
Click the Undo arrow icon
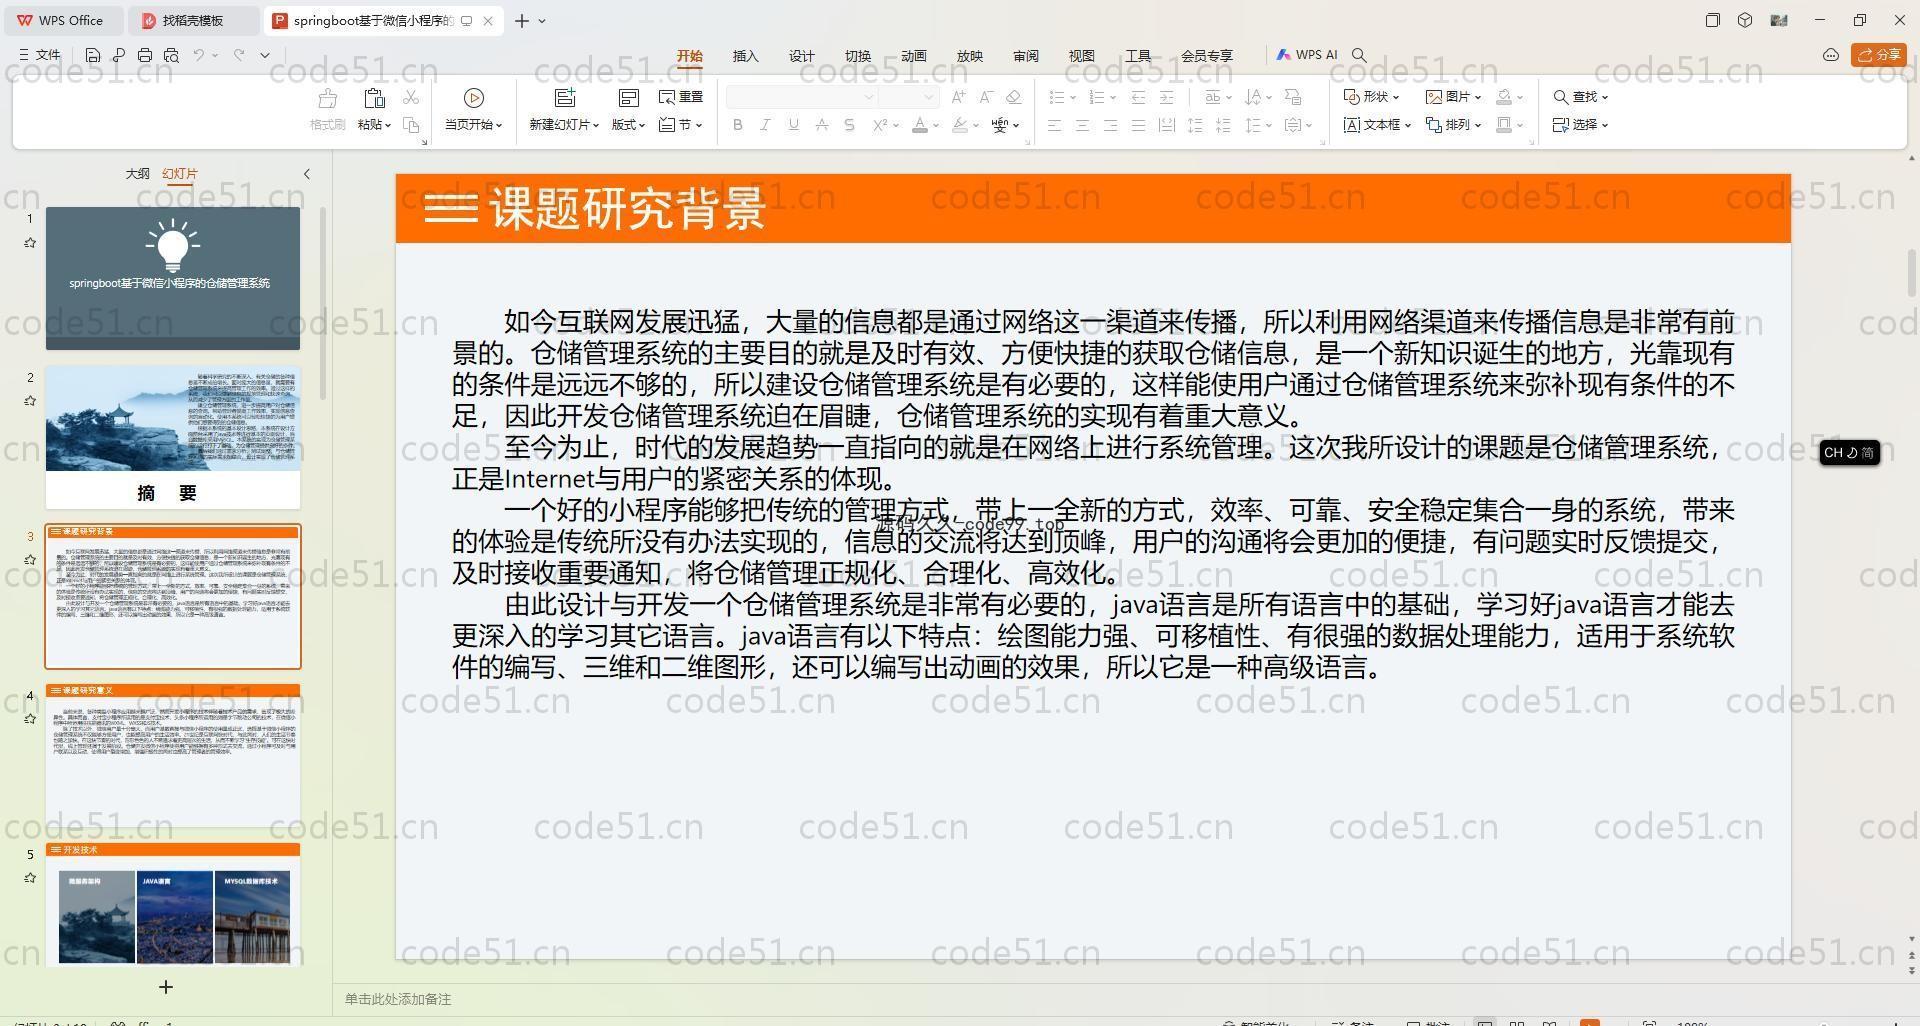199,55
